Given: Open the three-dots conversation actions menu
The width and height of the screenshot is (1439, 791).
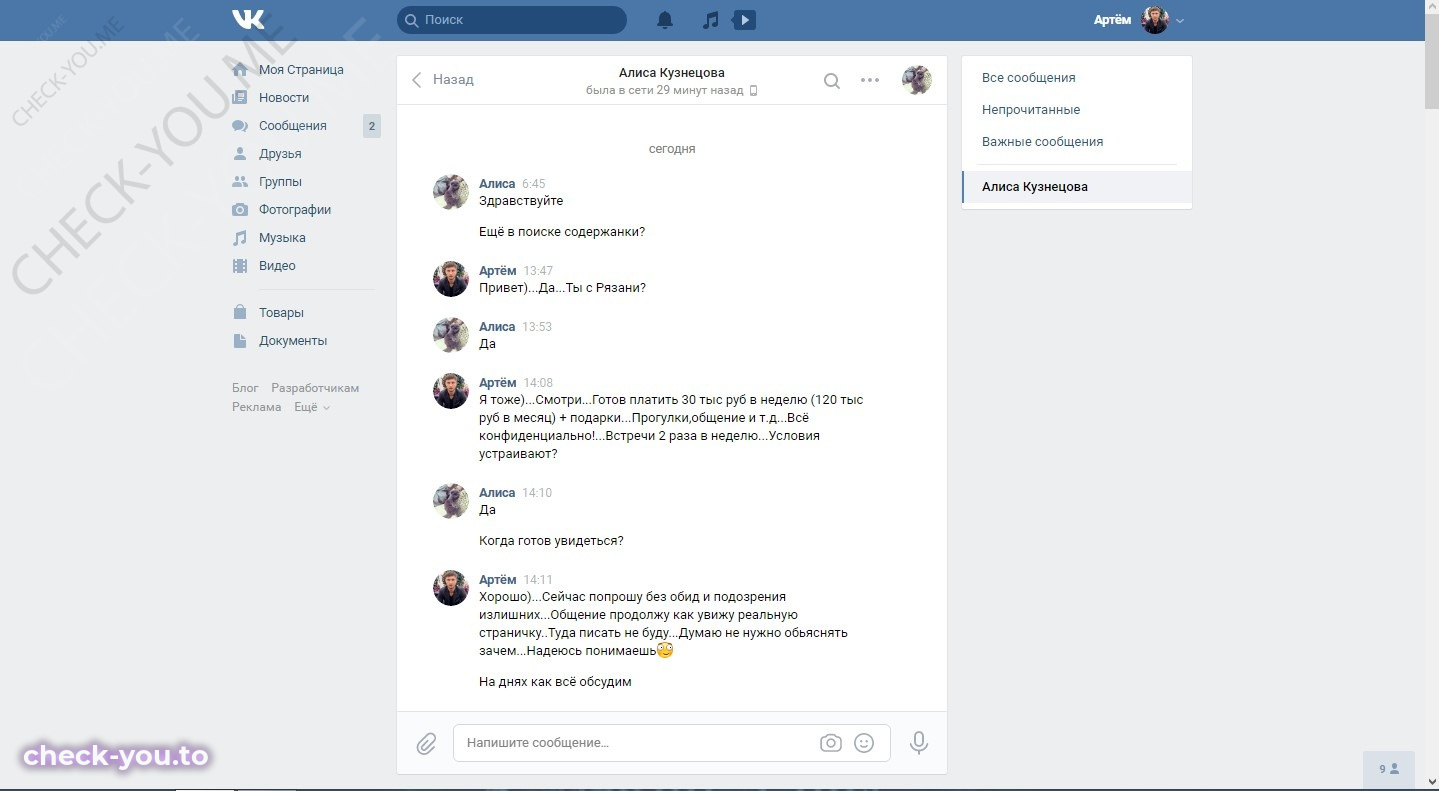Looking at the screenshot, I should (870, 80).
